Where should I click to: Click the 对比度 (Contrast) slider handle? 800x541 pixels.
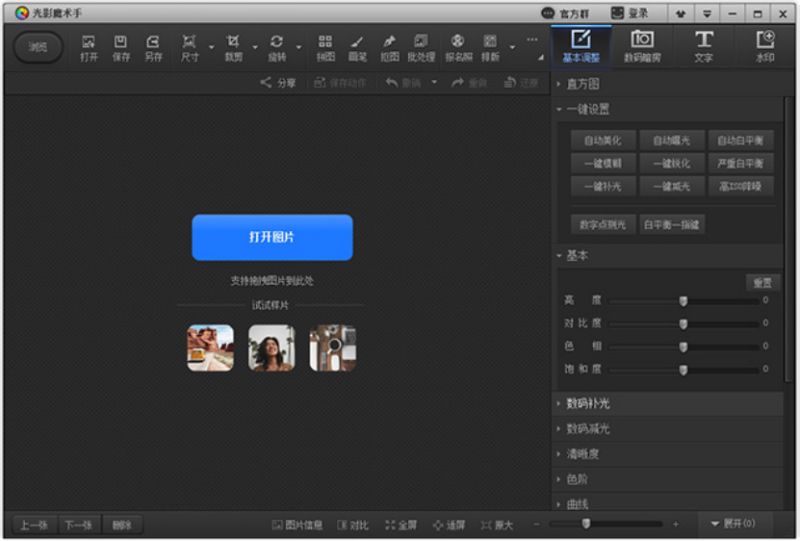coord(684,324)
